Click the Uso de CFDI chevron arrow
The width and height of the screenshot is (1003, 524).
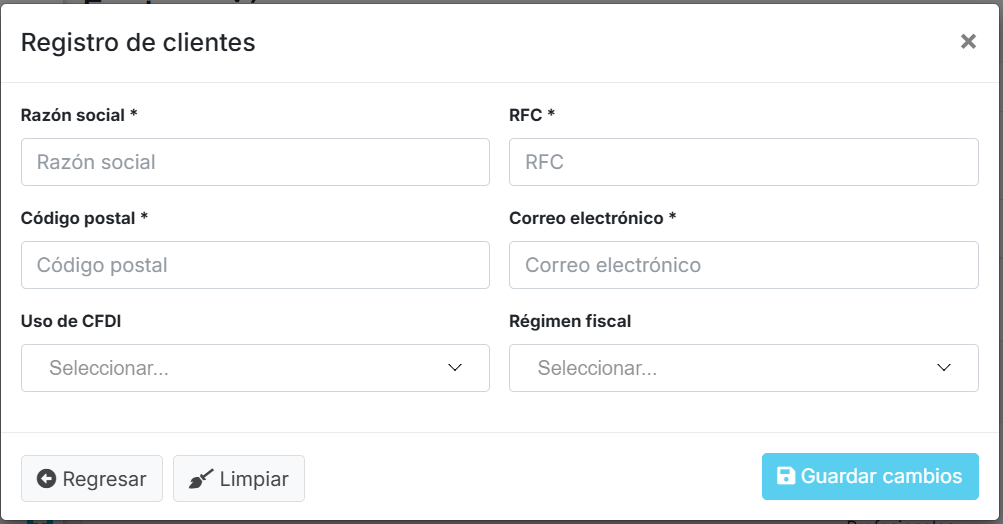coord(455,368)
